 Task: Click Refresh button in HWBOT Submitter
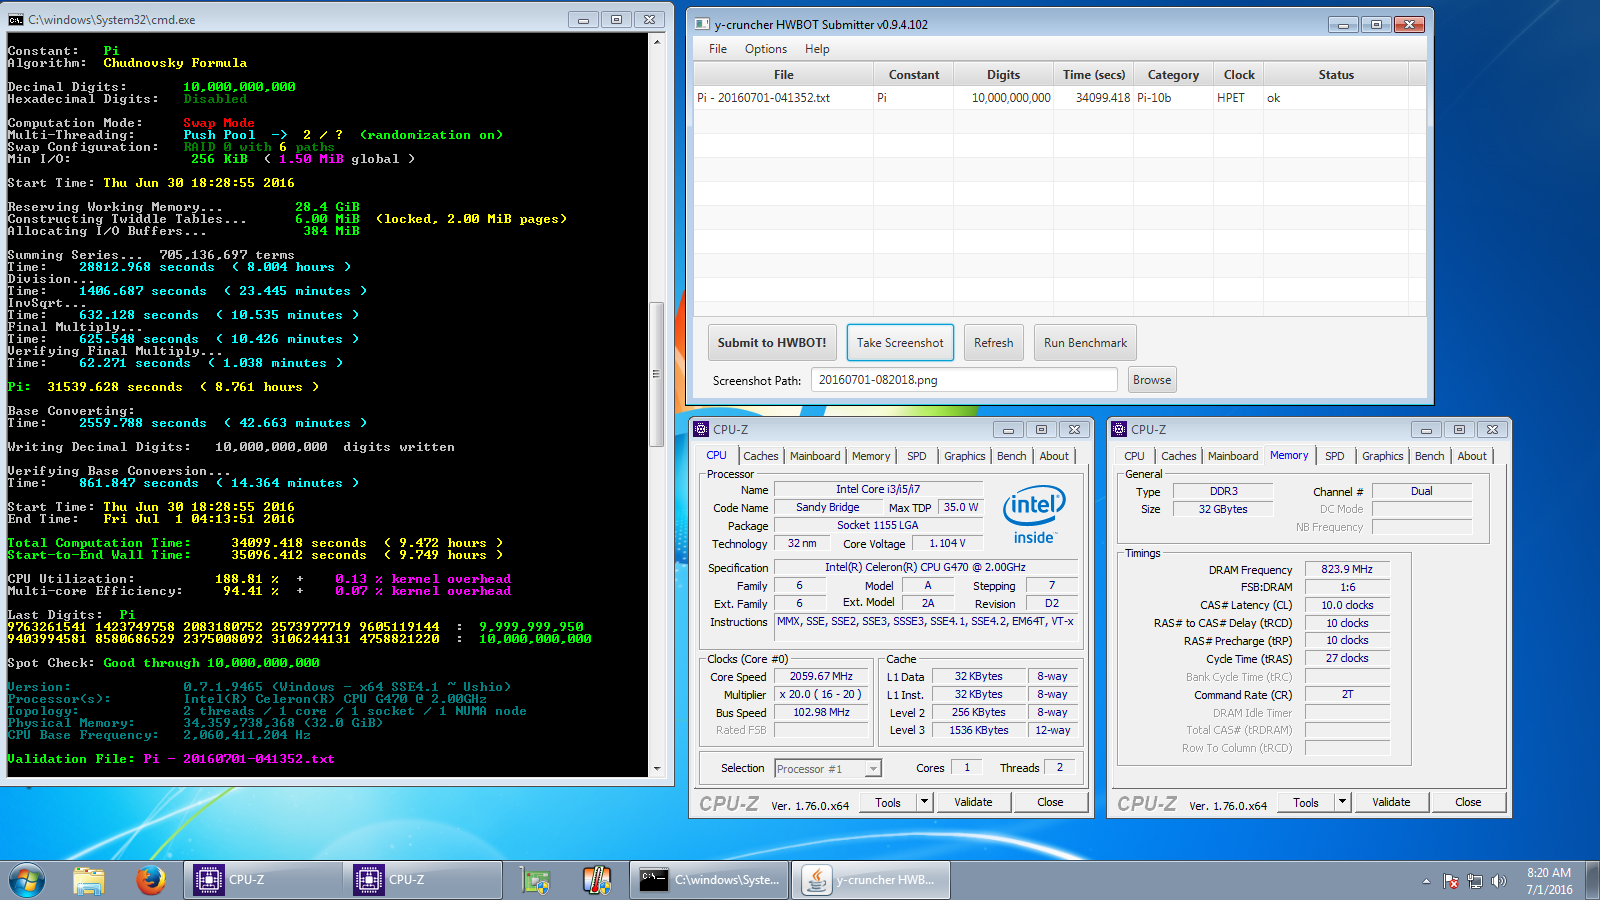(x=994, y=343)
